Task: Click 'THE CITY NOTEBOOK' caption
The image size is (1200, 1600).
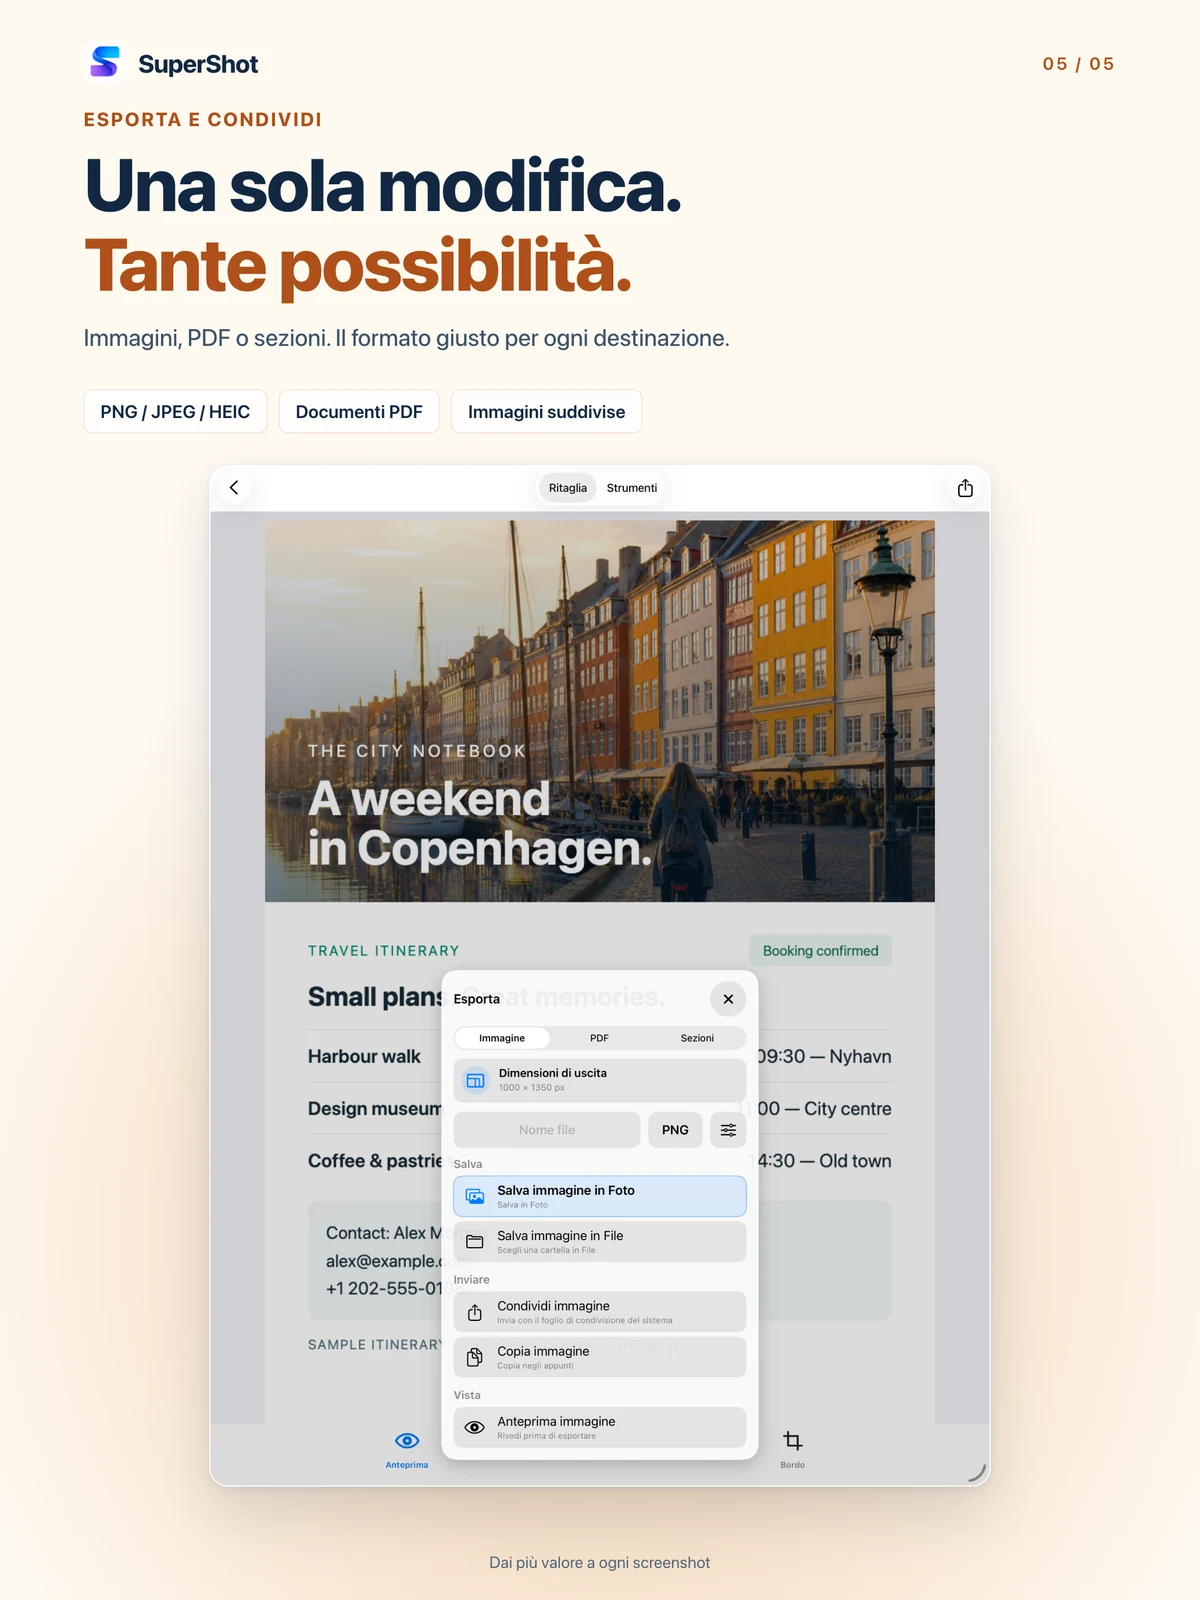Action: click(x=417, y=751)
